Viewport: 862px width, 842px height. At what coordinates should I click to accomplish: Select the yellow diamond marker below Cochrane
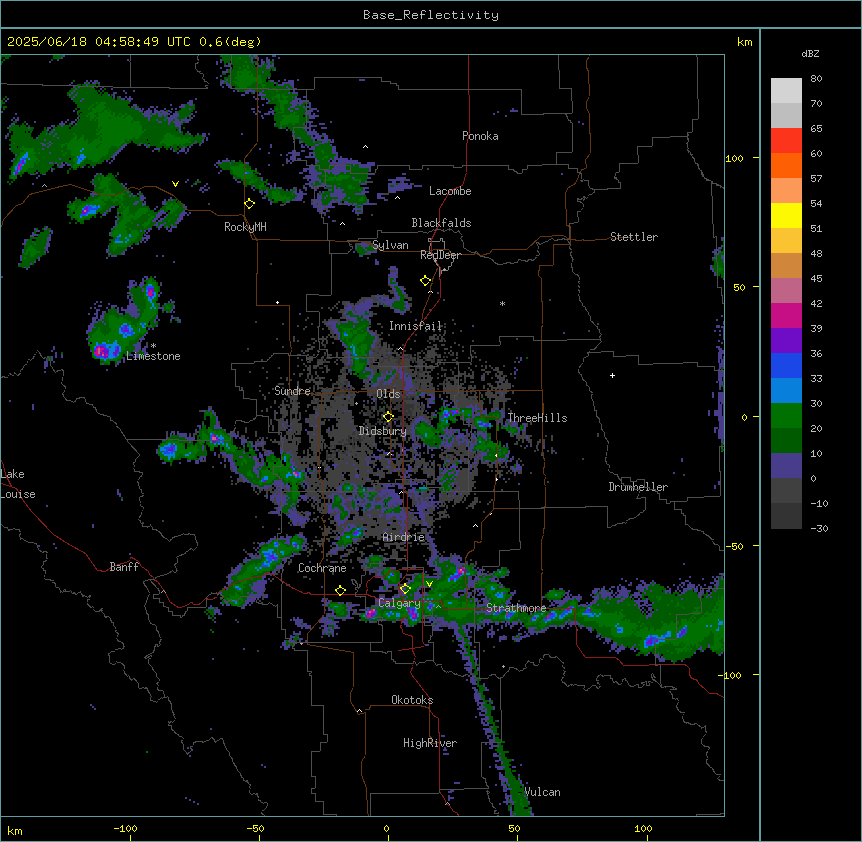pyautogui.click(x=340, y=591)
